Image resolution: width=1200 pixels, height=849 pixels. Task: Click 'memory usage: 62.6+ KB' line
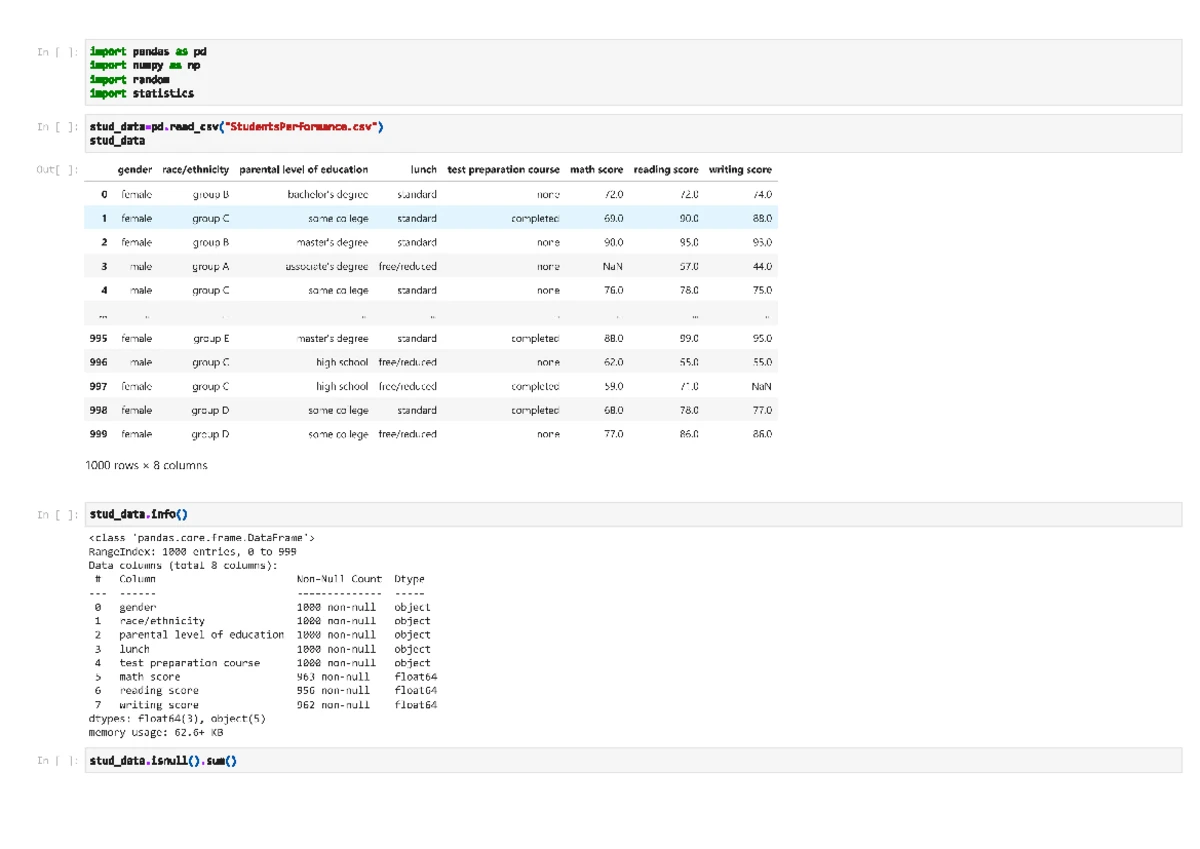pyautogui.click(x=156, y=733)
